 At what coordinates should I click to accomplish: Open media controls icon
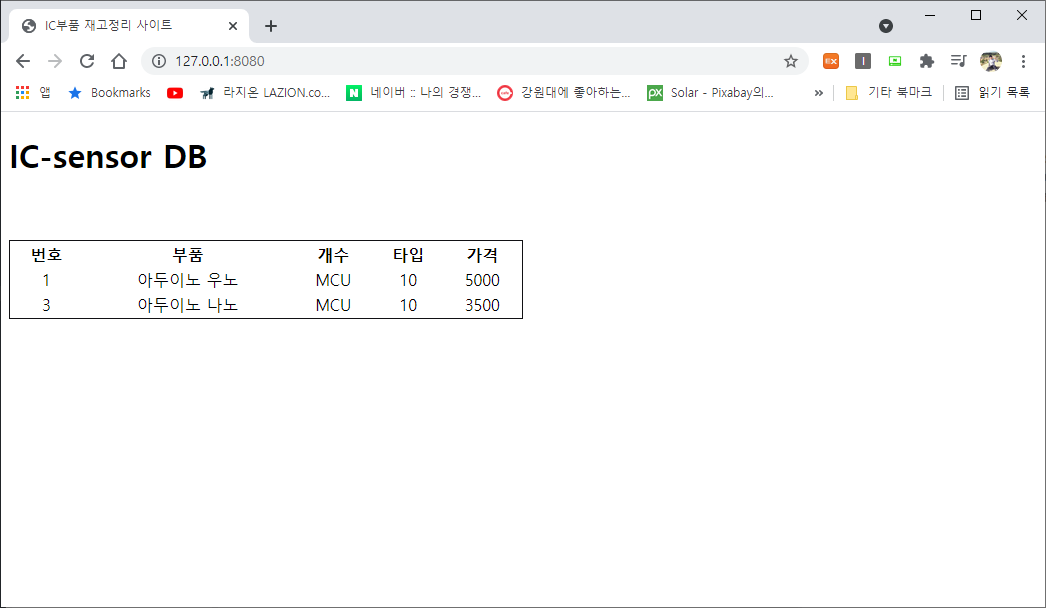coord(959,61)
